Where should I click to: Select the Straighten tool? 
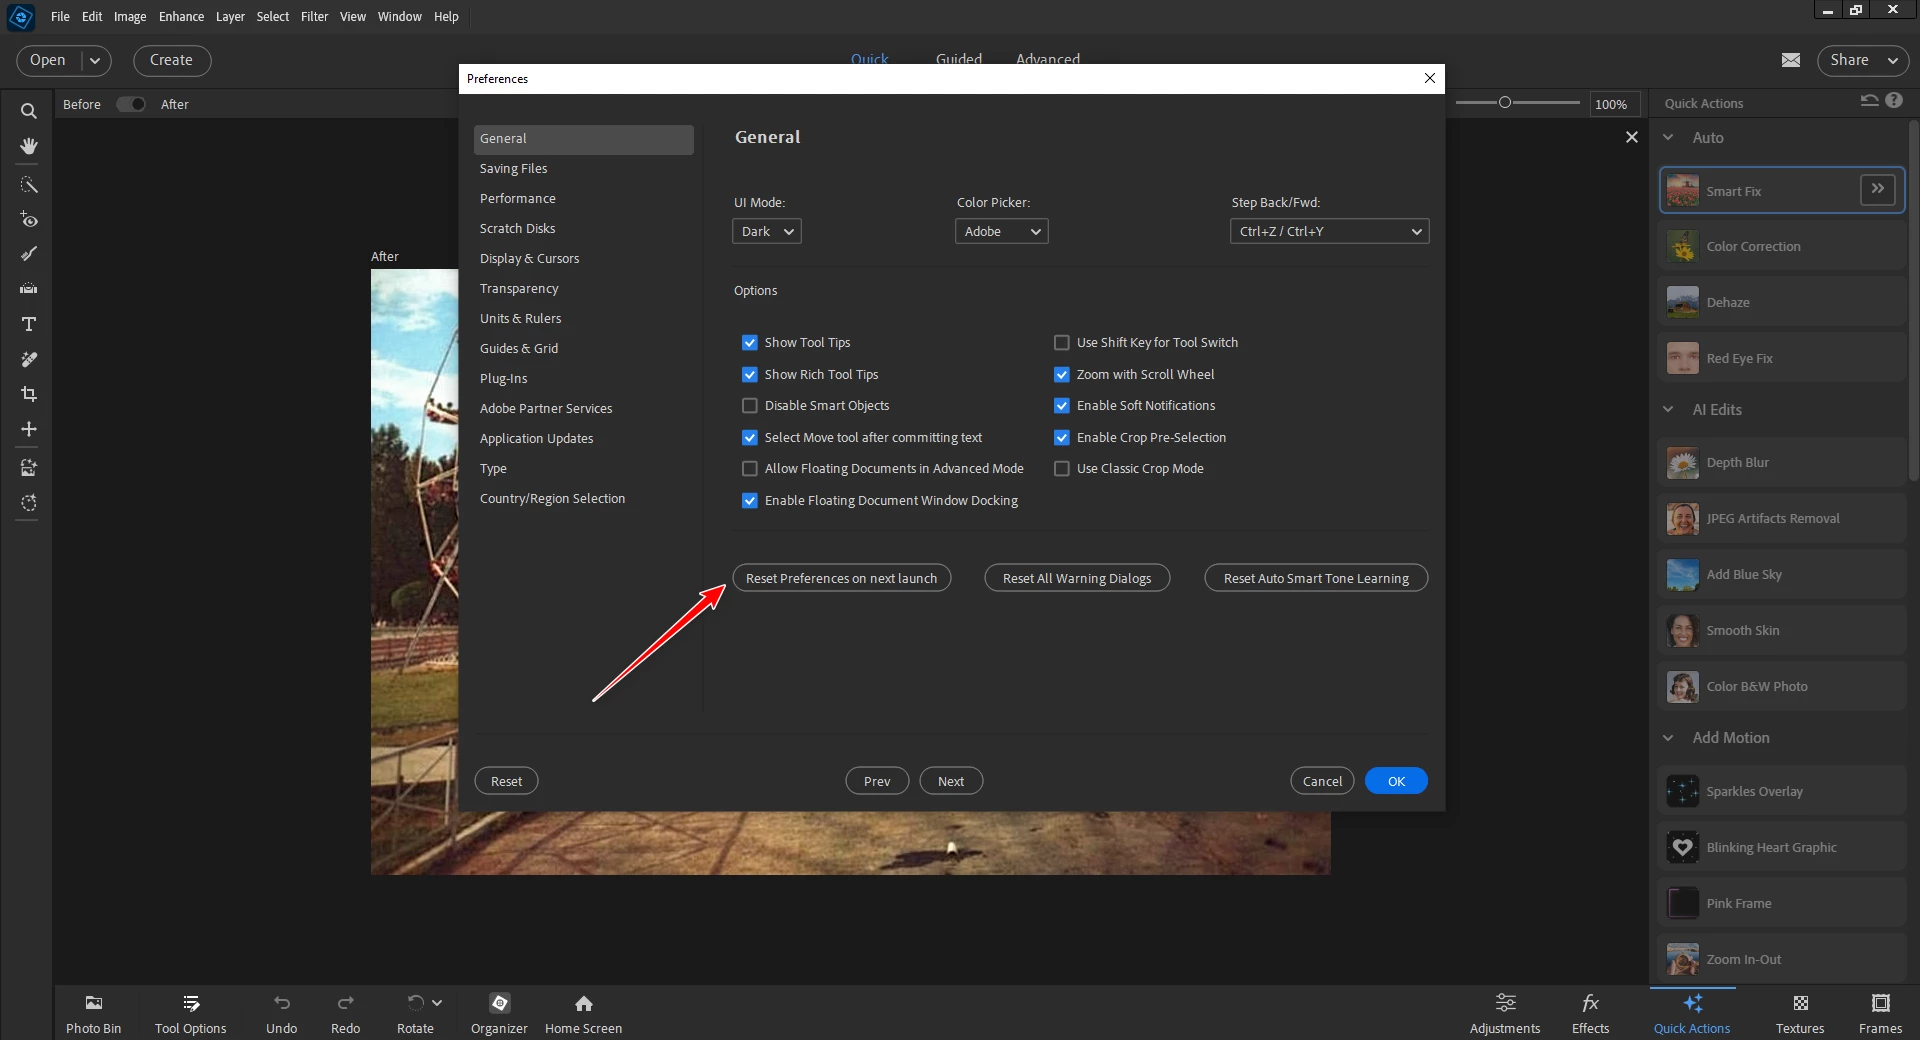[28, 289]
